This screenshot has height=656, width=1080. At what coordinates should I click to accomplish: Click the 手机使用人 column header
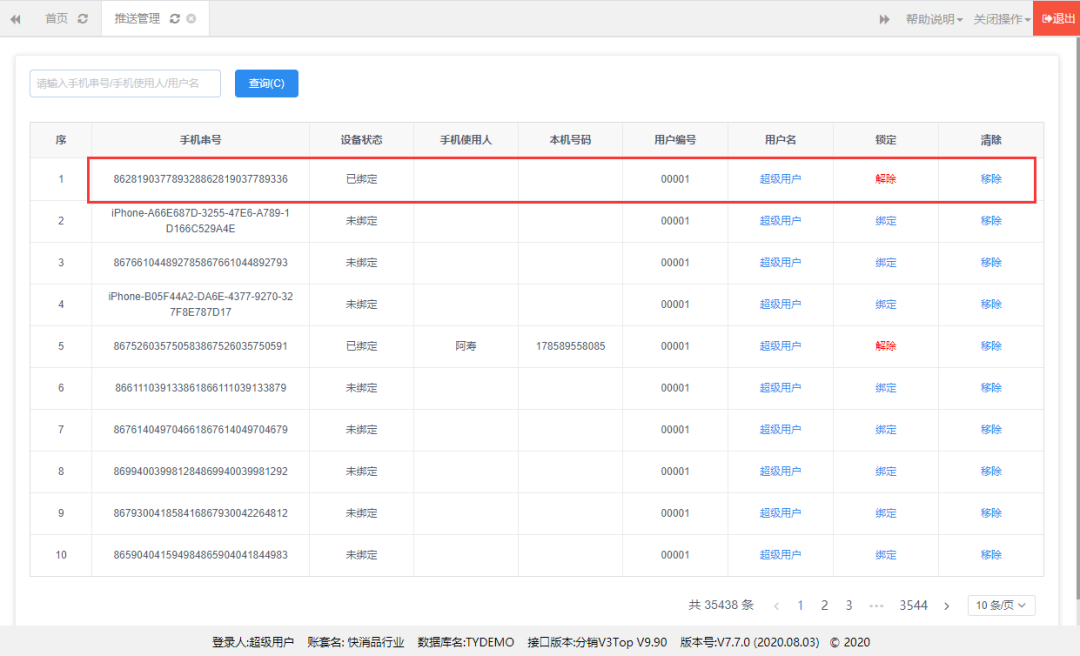(x=466, y=140)
